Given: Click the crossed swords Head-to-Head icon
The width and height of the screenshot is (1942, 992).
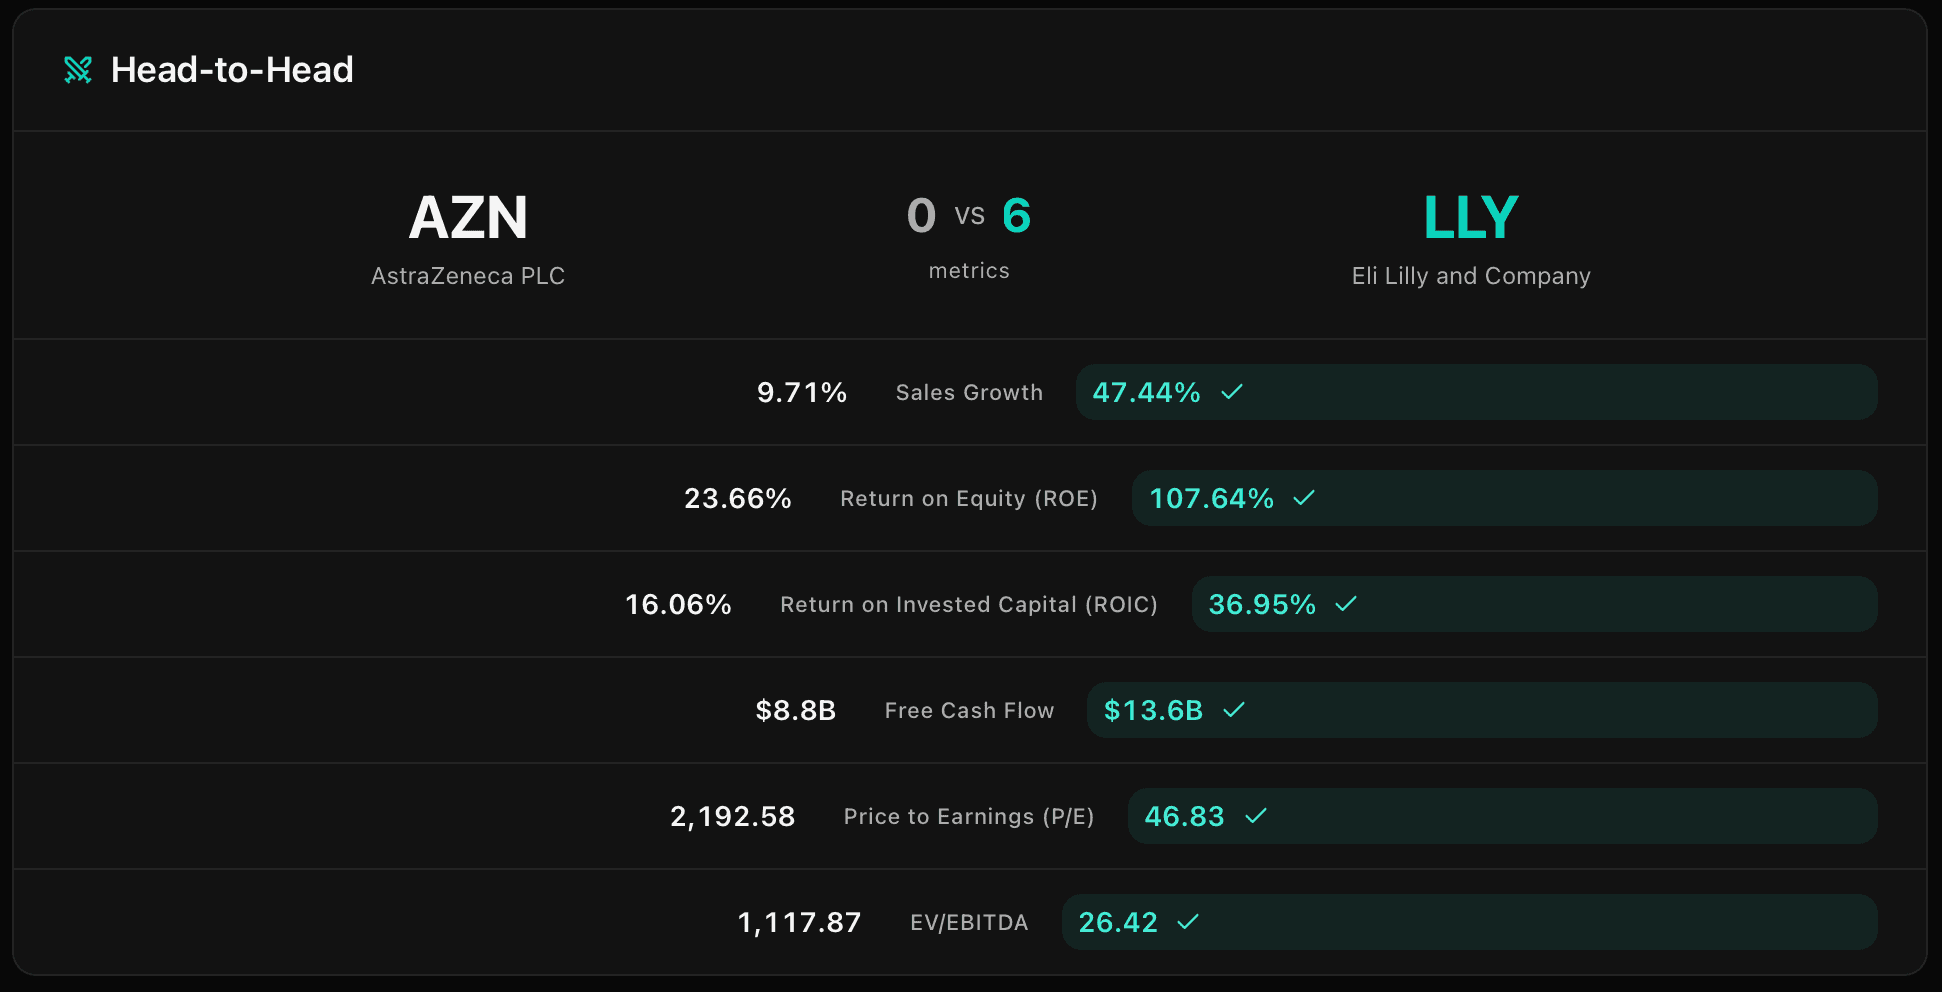Looking at the screenshot, I should pyautogui.click(x=78, y=70).
